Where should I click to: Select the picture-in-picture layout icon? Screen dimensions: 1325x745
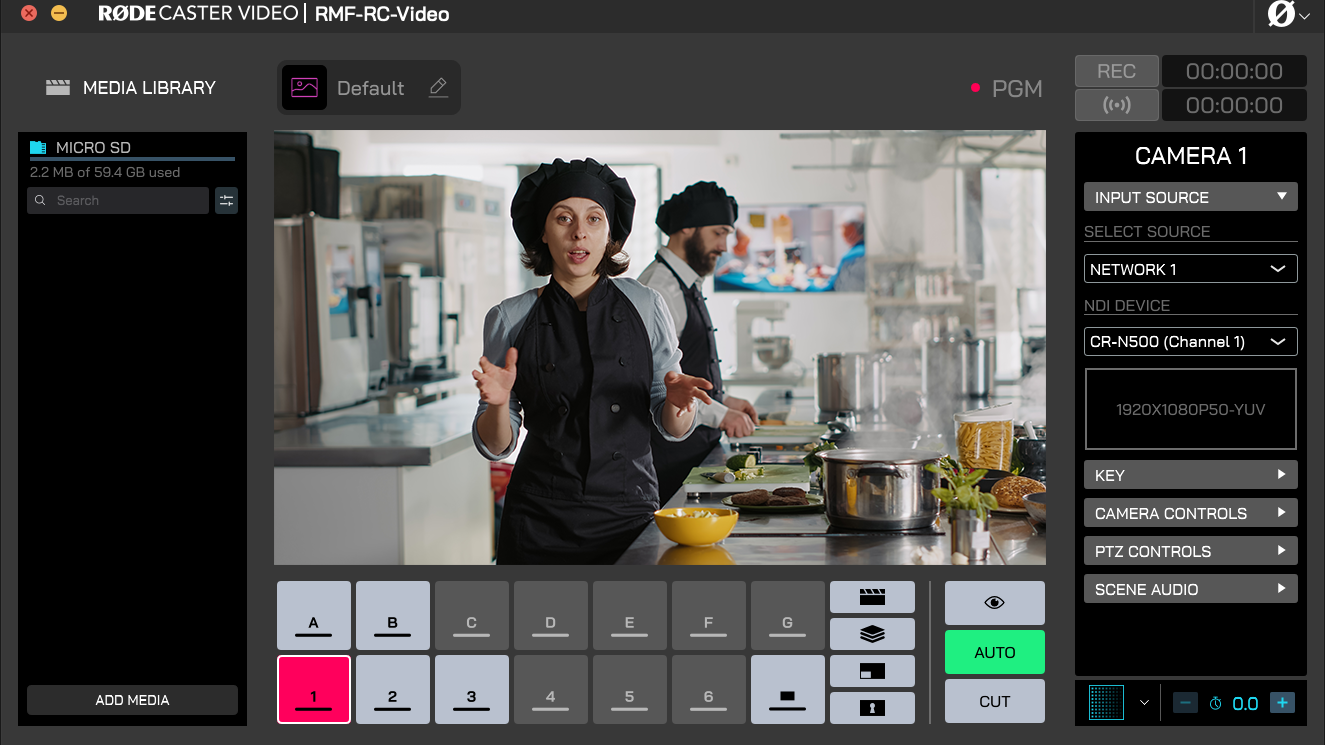pyautogui.click(x=872, y=671)
